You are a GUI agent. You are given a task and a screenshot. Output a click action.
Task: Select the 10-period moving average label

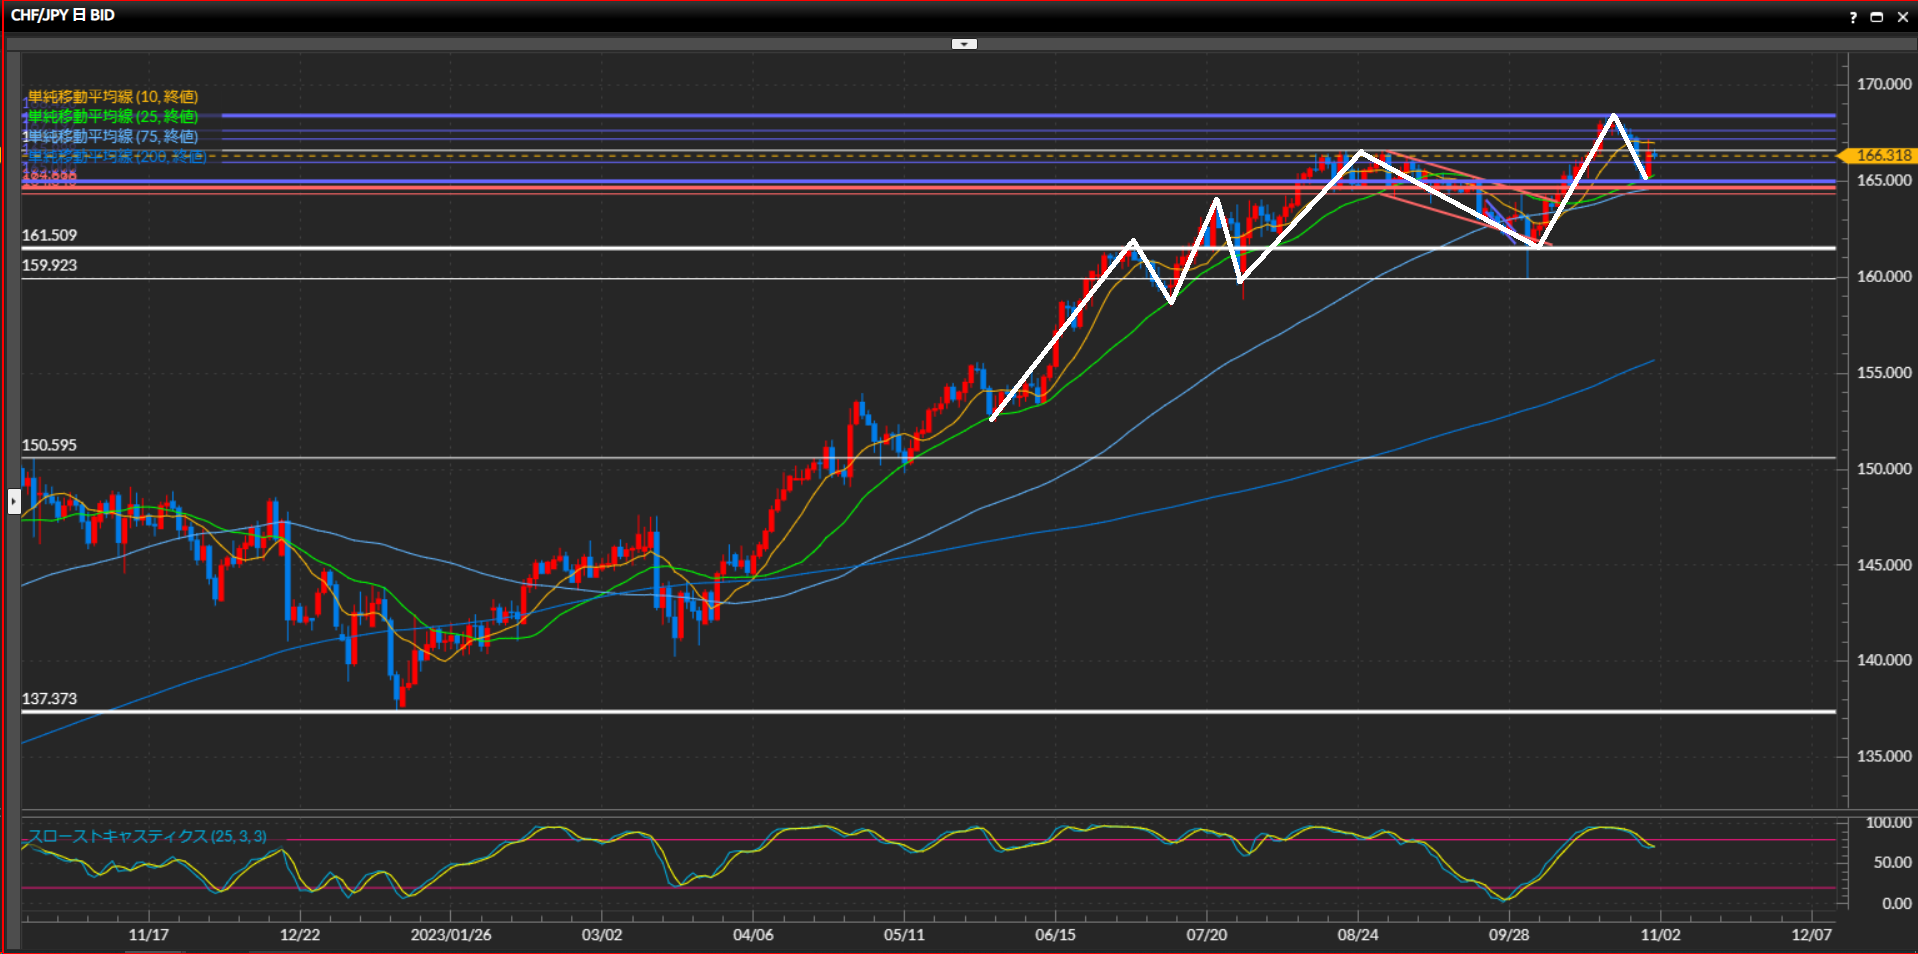click(112, 97)
